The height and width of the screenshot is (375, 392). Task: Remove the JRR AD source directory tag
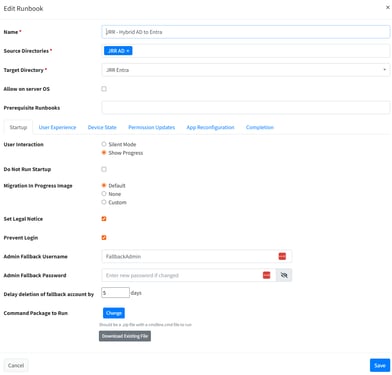[x=128, y=51]
